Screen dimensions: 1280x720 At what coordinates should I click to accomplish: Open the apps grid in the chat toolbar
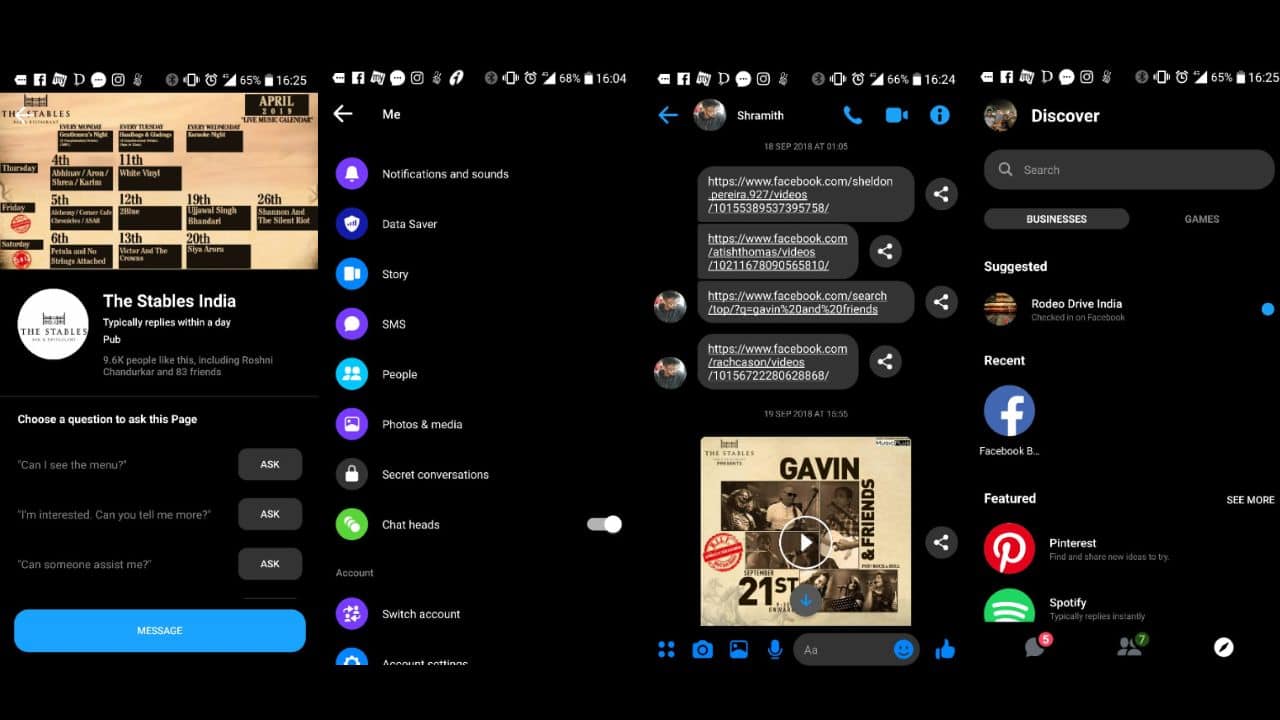666,649
